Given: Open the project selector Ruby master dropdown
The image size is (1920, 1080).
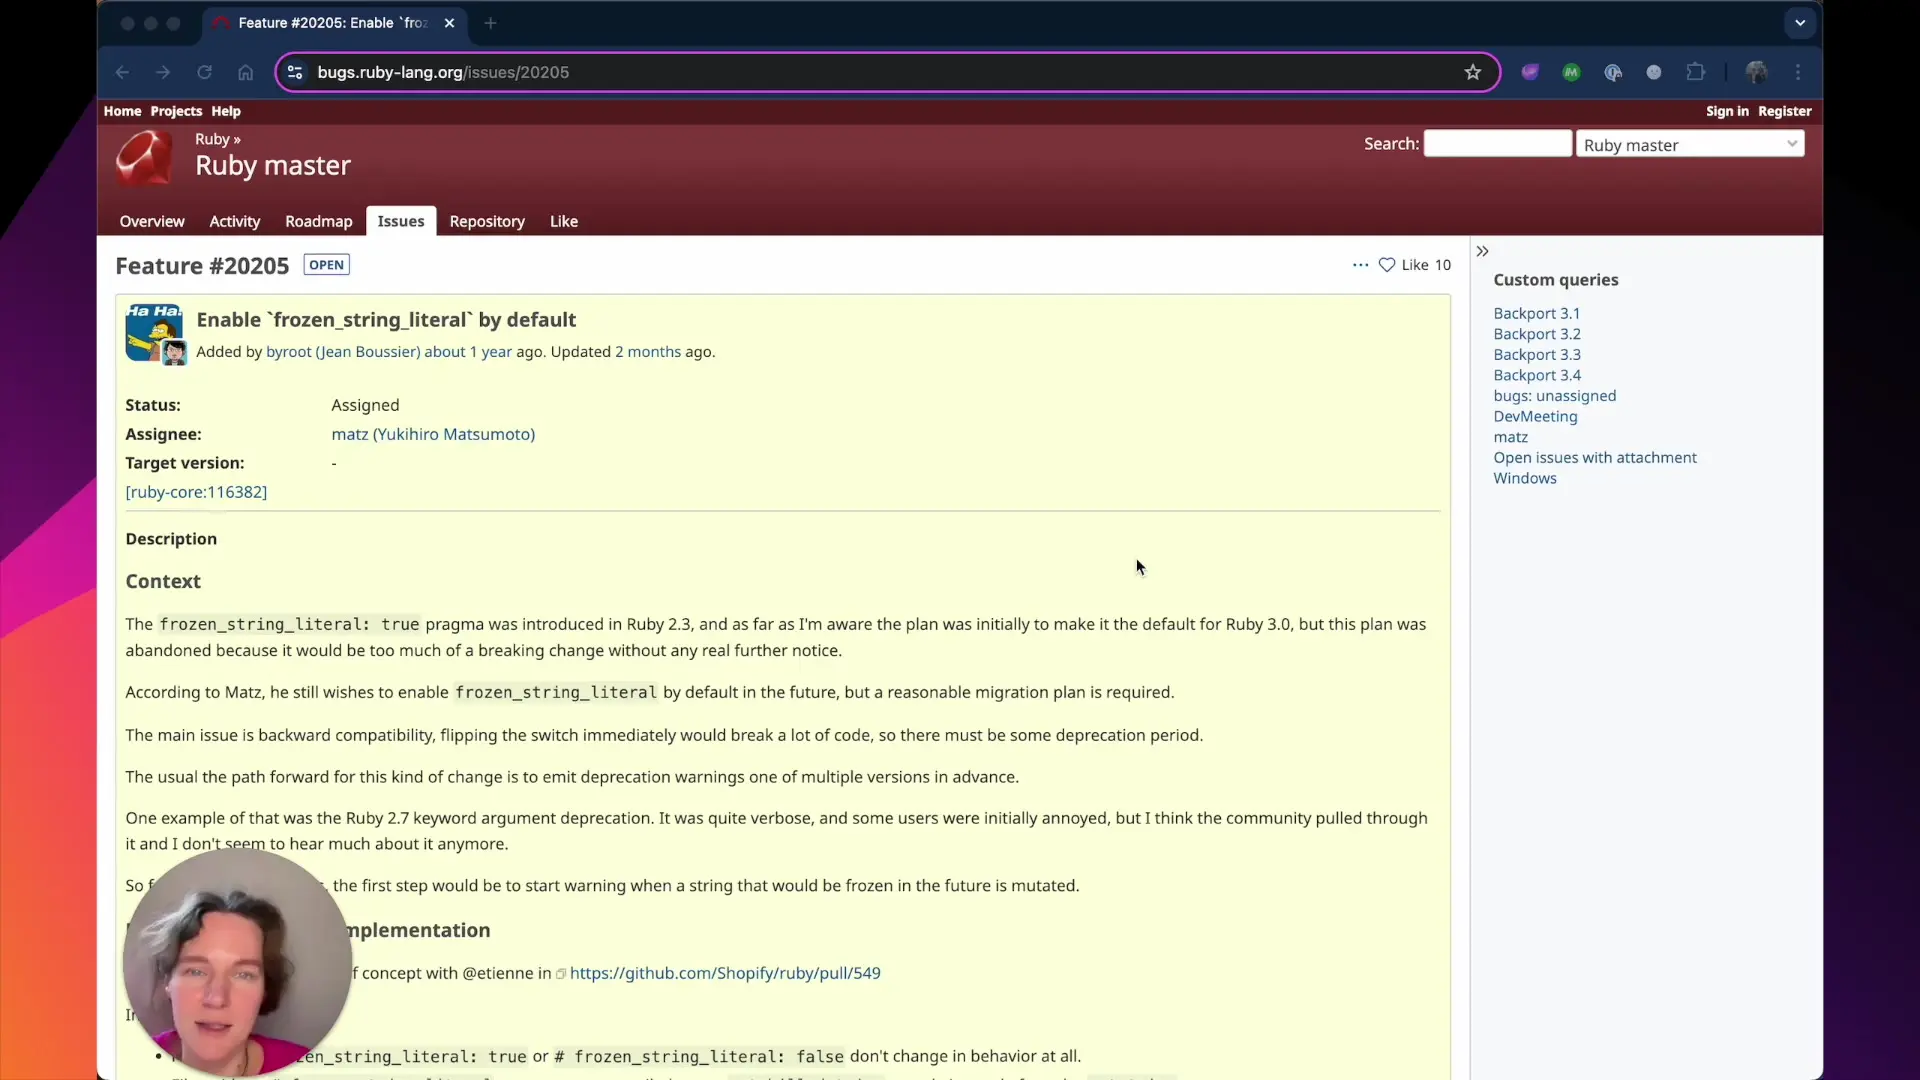Looking at the screenshot, I should (x=1690, y=144).
